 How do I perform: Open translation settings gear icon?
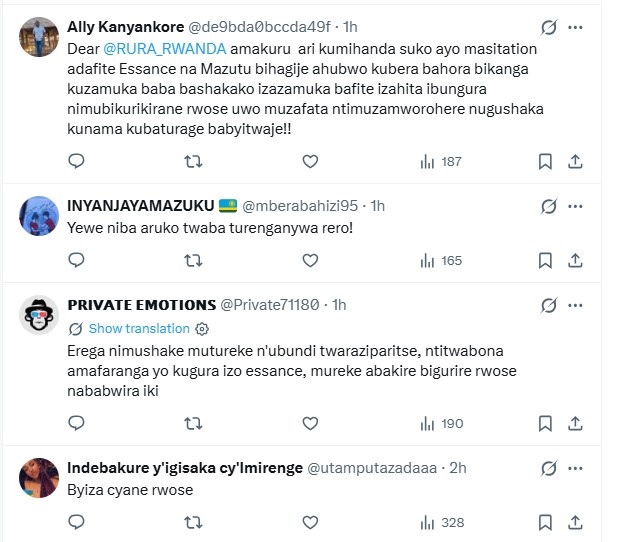pos(202,329)
